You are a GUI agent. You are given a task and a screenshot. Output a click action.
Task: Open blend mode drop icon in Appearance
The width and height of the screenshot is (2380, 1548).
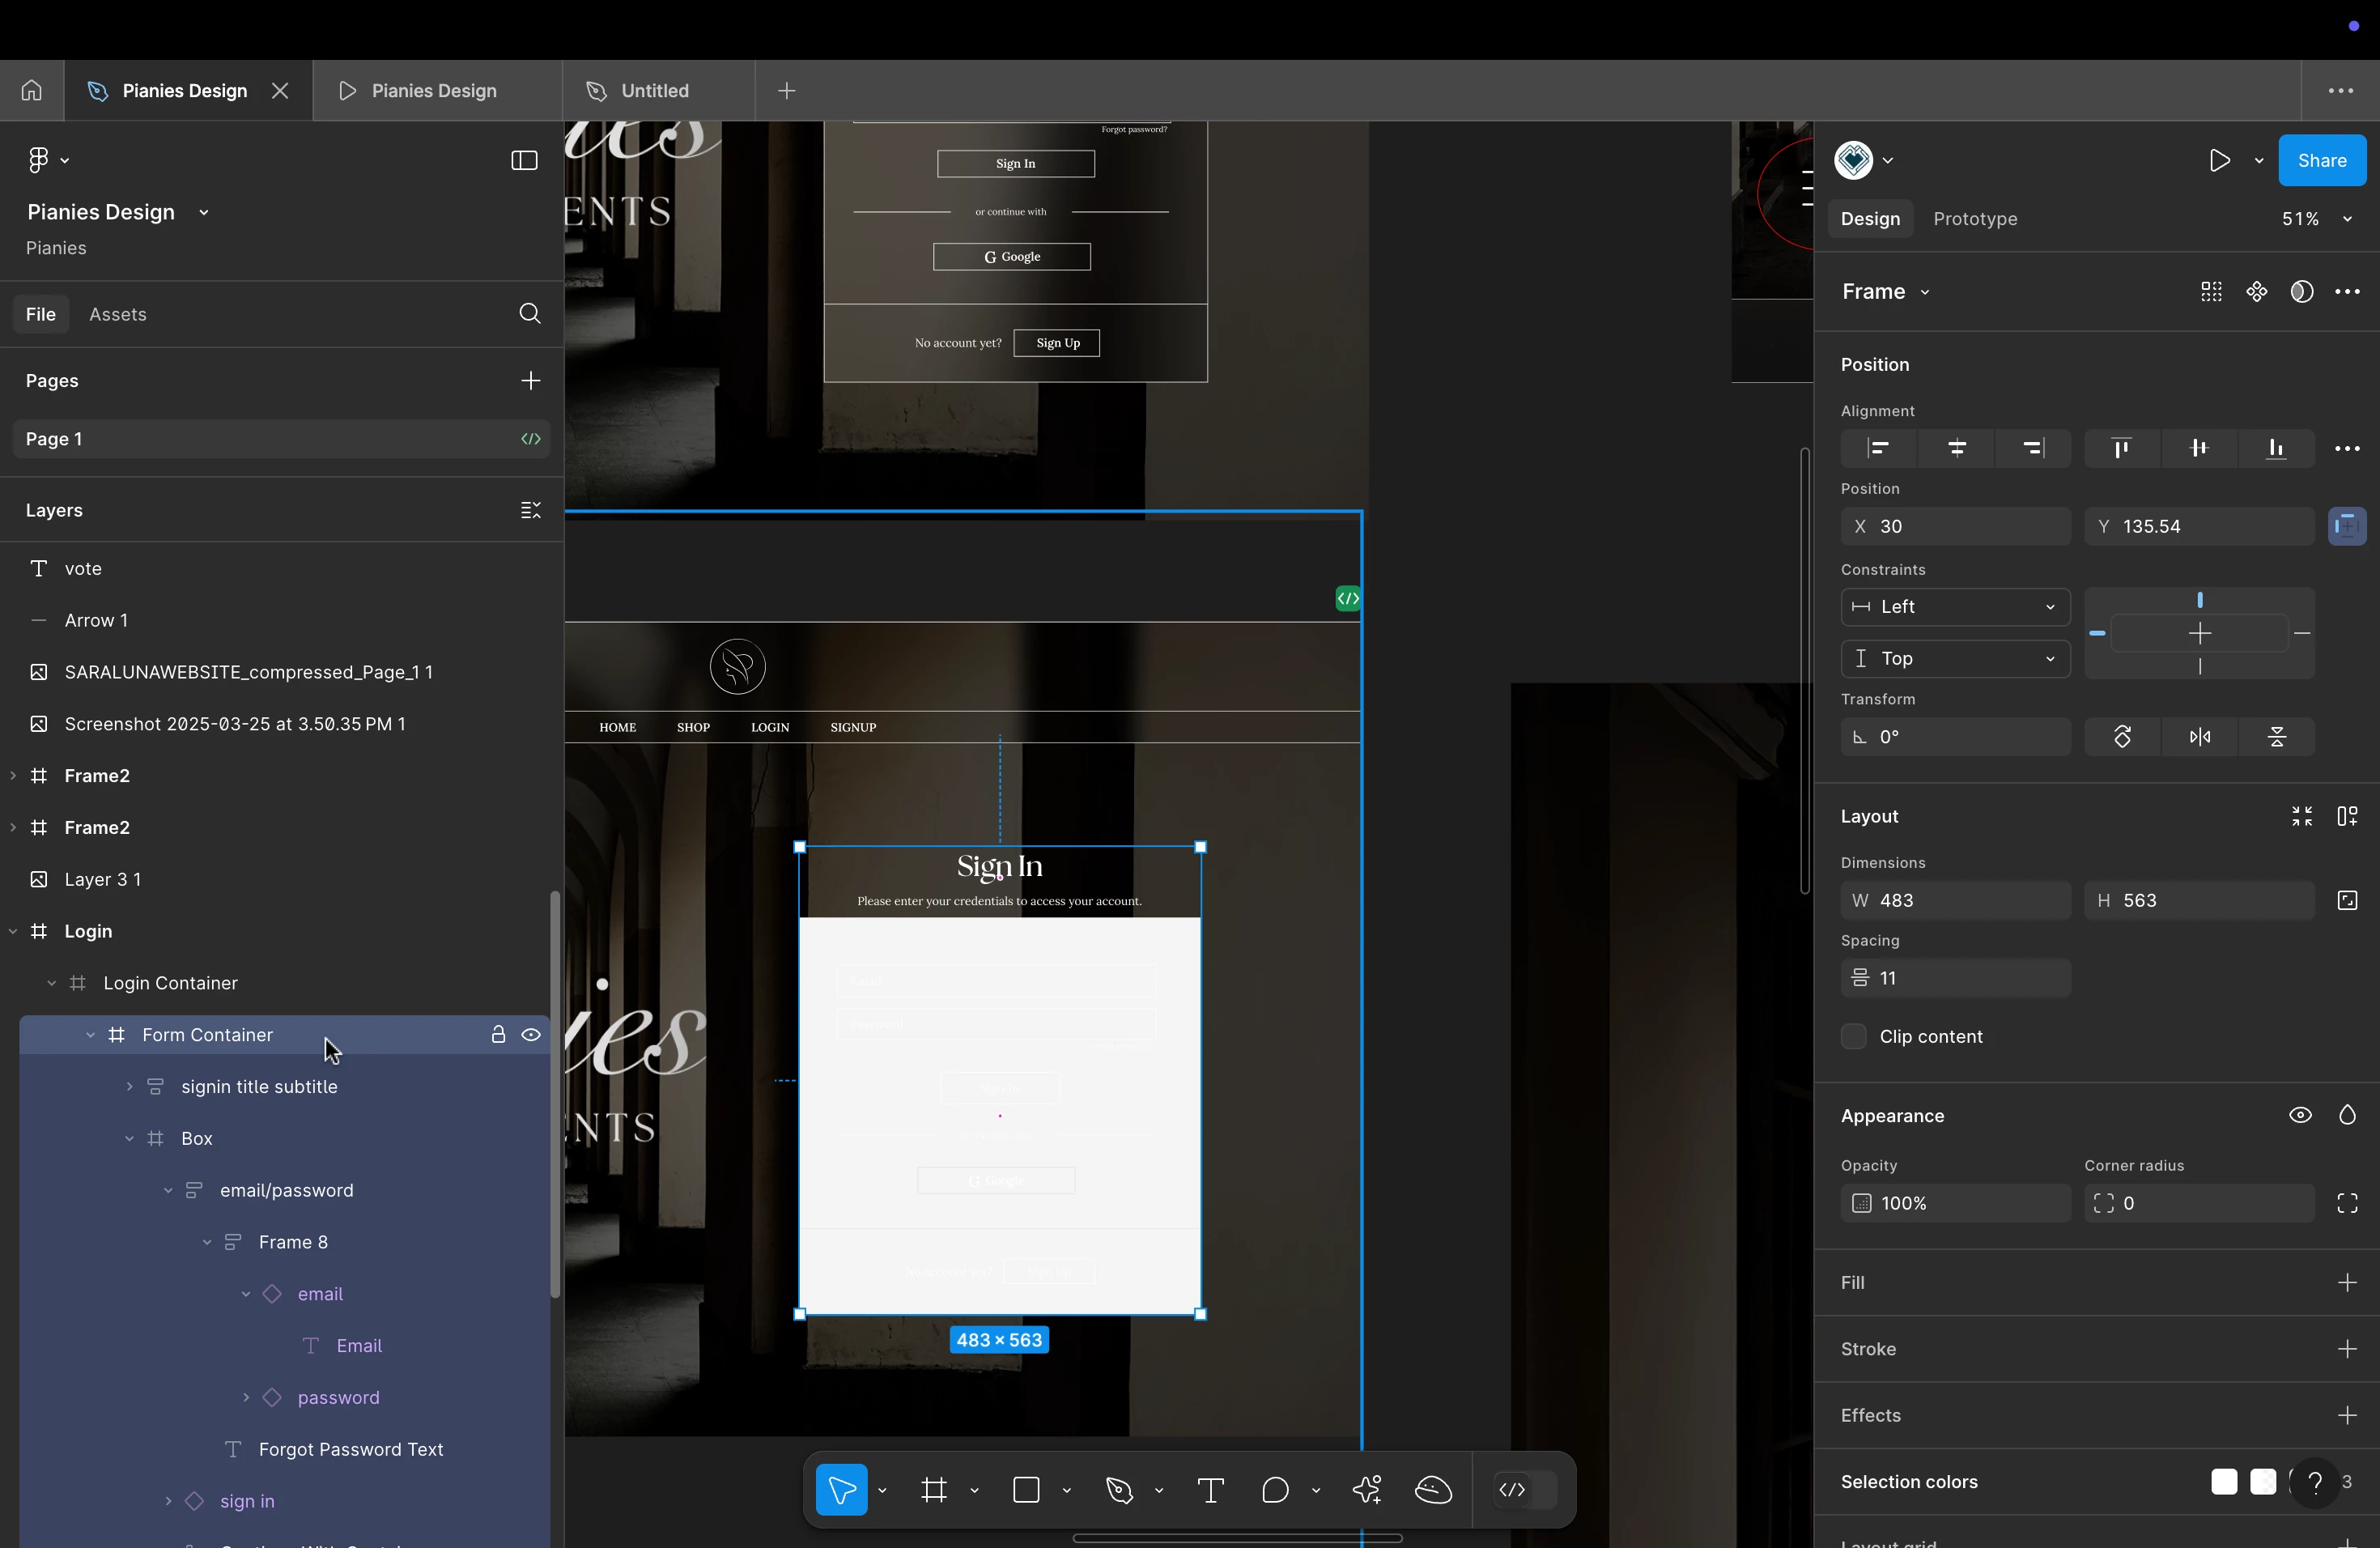pos(2348,1116)
